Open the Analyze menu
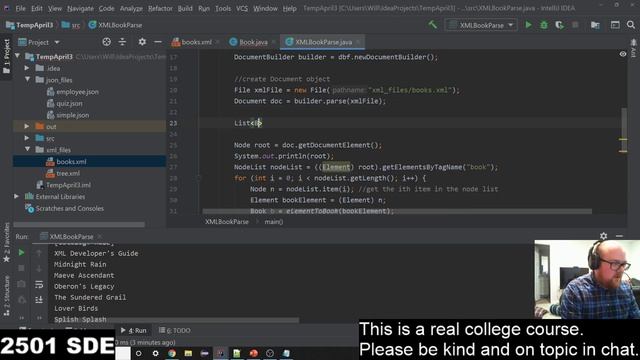 (x=131, y=8)
